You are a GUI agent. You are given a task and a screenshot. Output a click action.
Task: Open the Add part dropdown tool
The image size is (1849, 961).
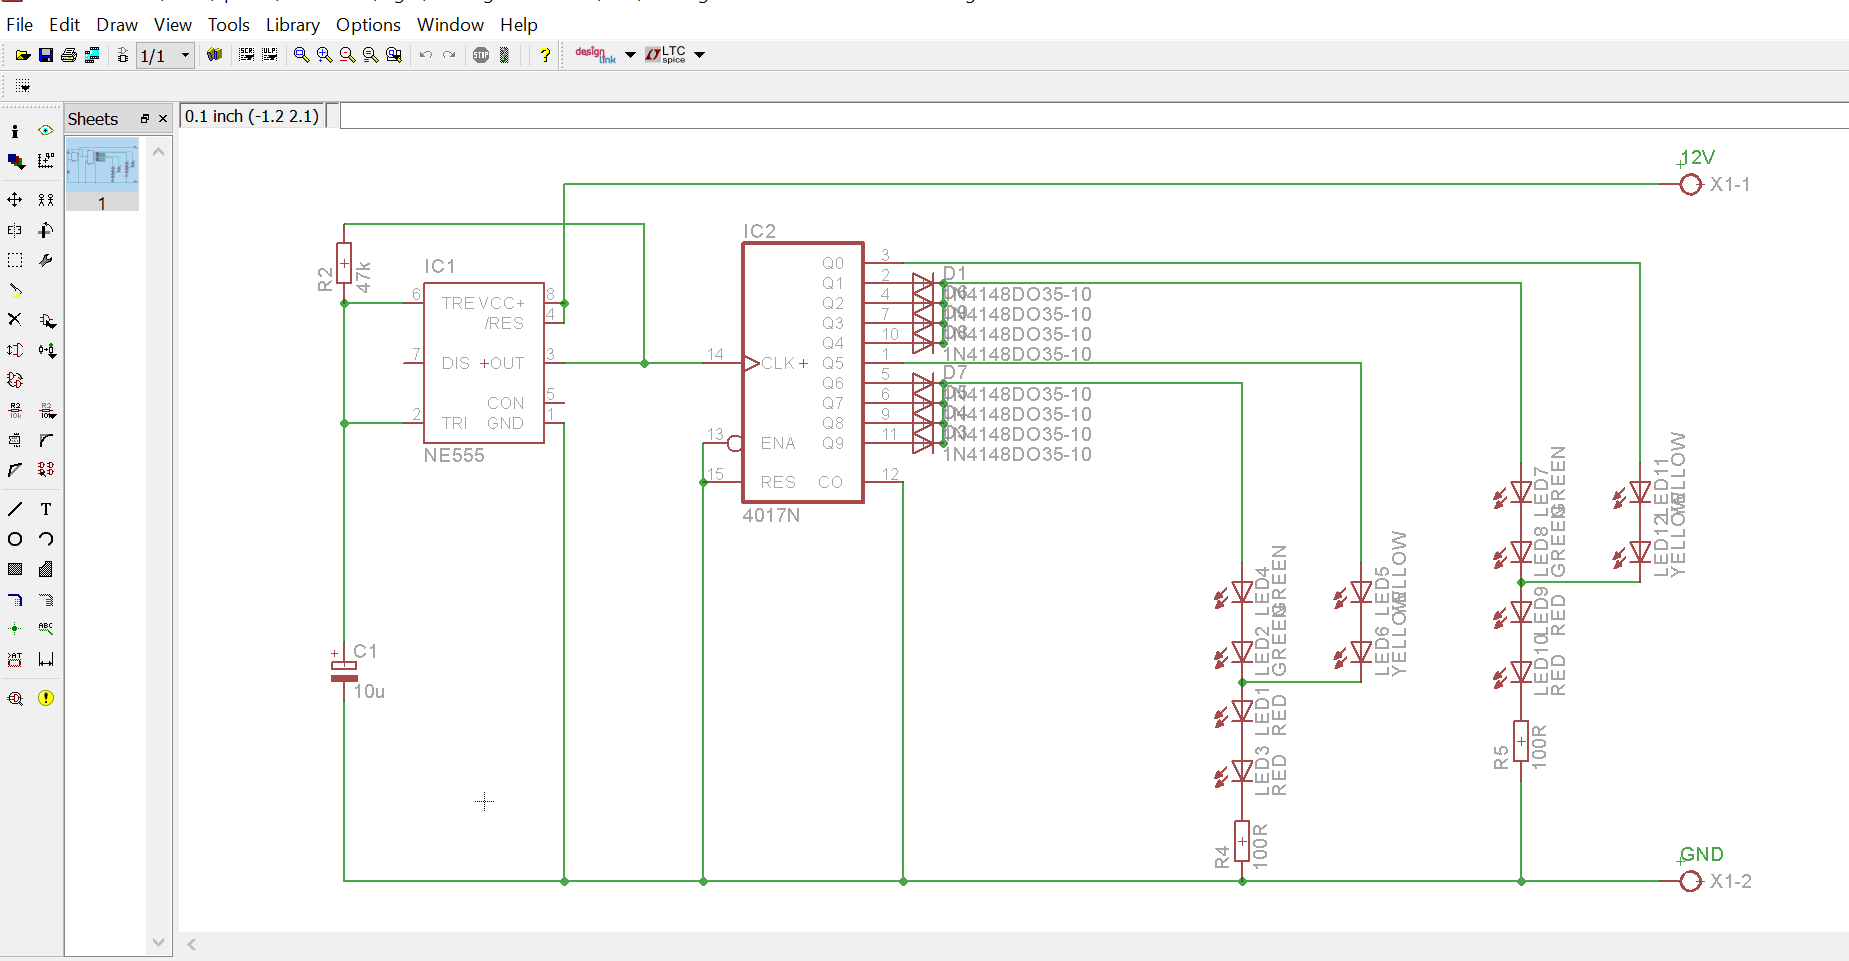click(x=46, y=321)
